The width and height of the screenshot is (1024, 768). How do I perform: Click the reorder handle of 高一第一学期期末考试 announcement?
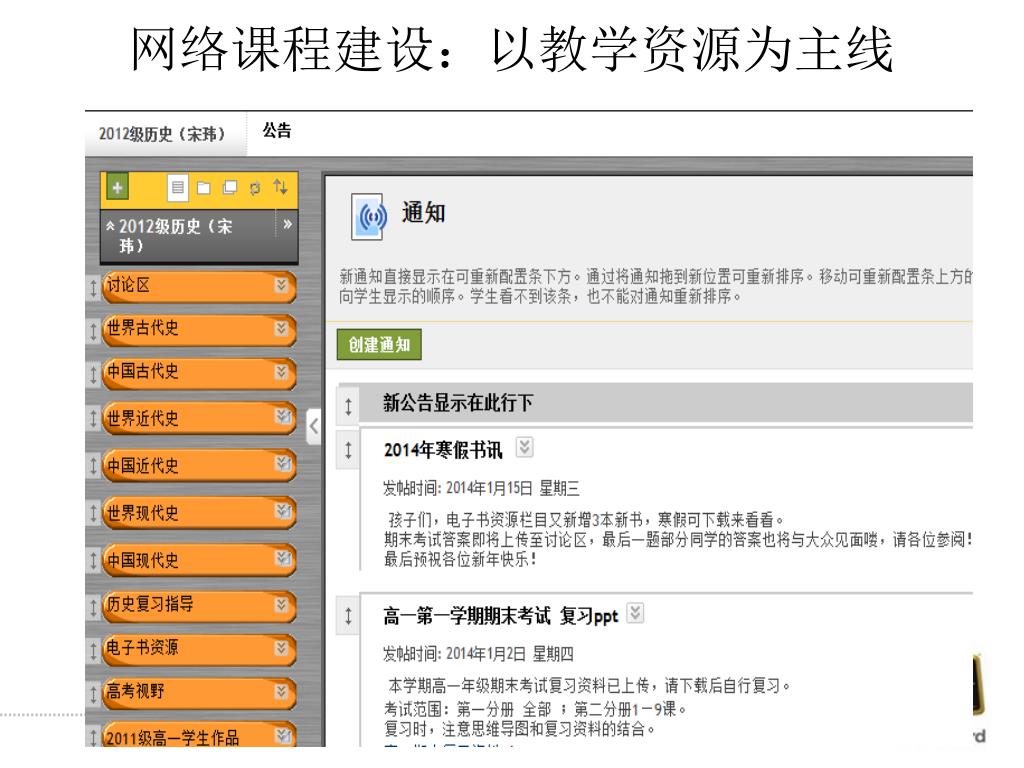[x=348, y=615]
